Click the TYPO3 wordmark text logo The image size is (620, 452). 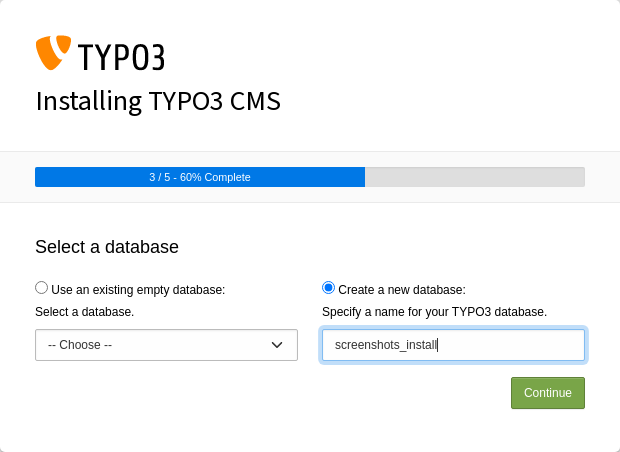point(120,57)
